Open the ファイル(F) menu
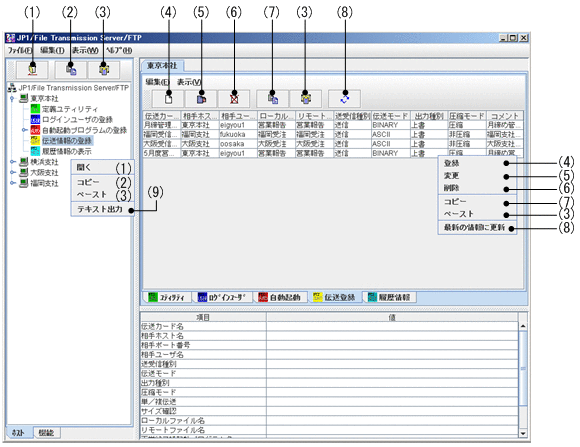Image resolution: width=580 pixels, height=447 pixels. point(20,50)
